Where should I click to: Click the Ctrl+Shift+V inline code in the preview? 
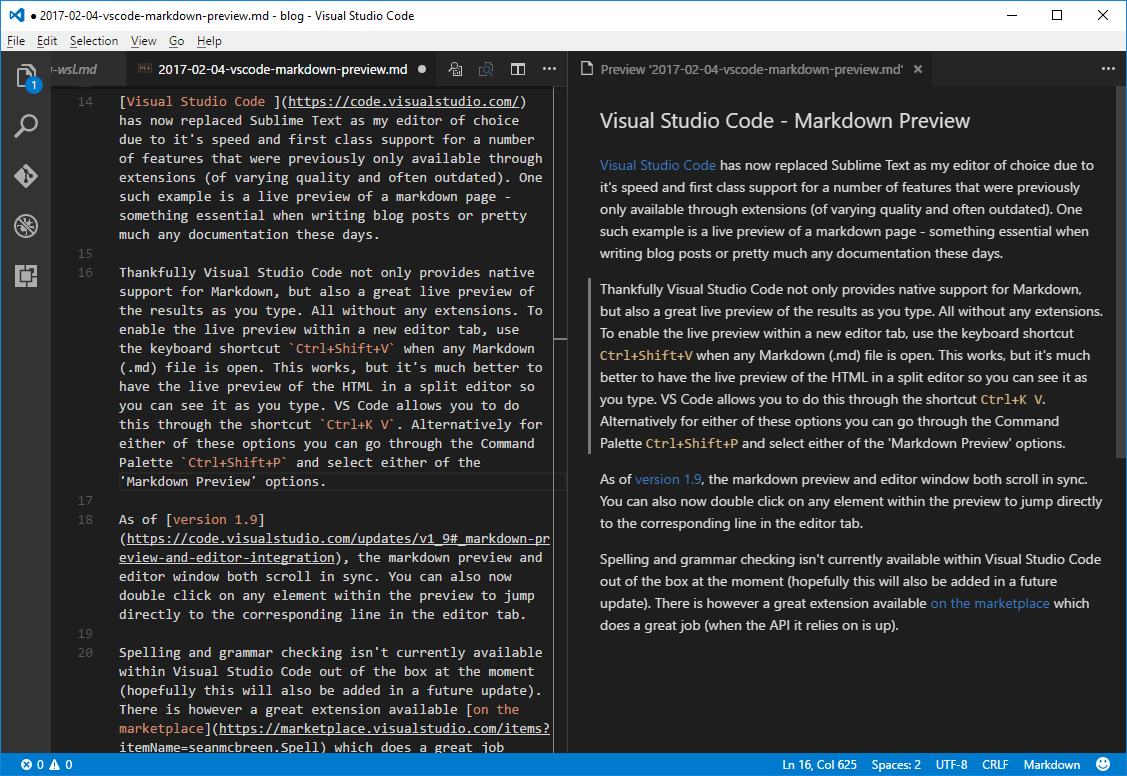[x=646, y=356]
